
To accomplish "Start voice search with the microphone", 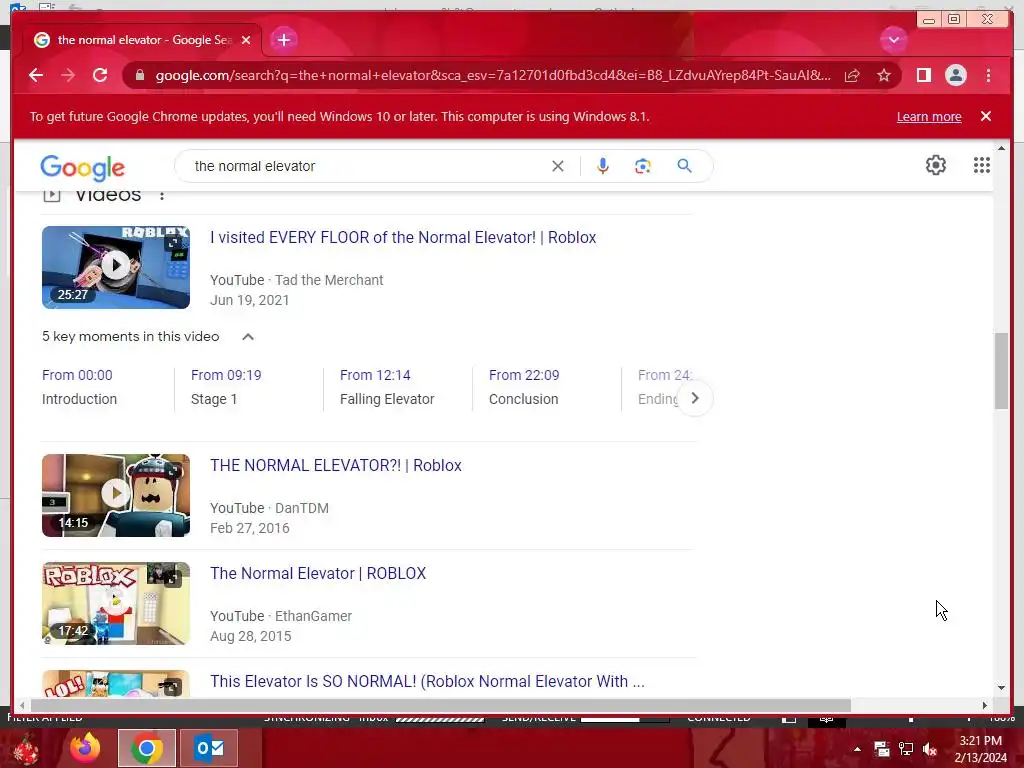I will [x=602, y=166].
